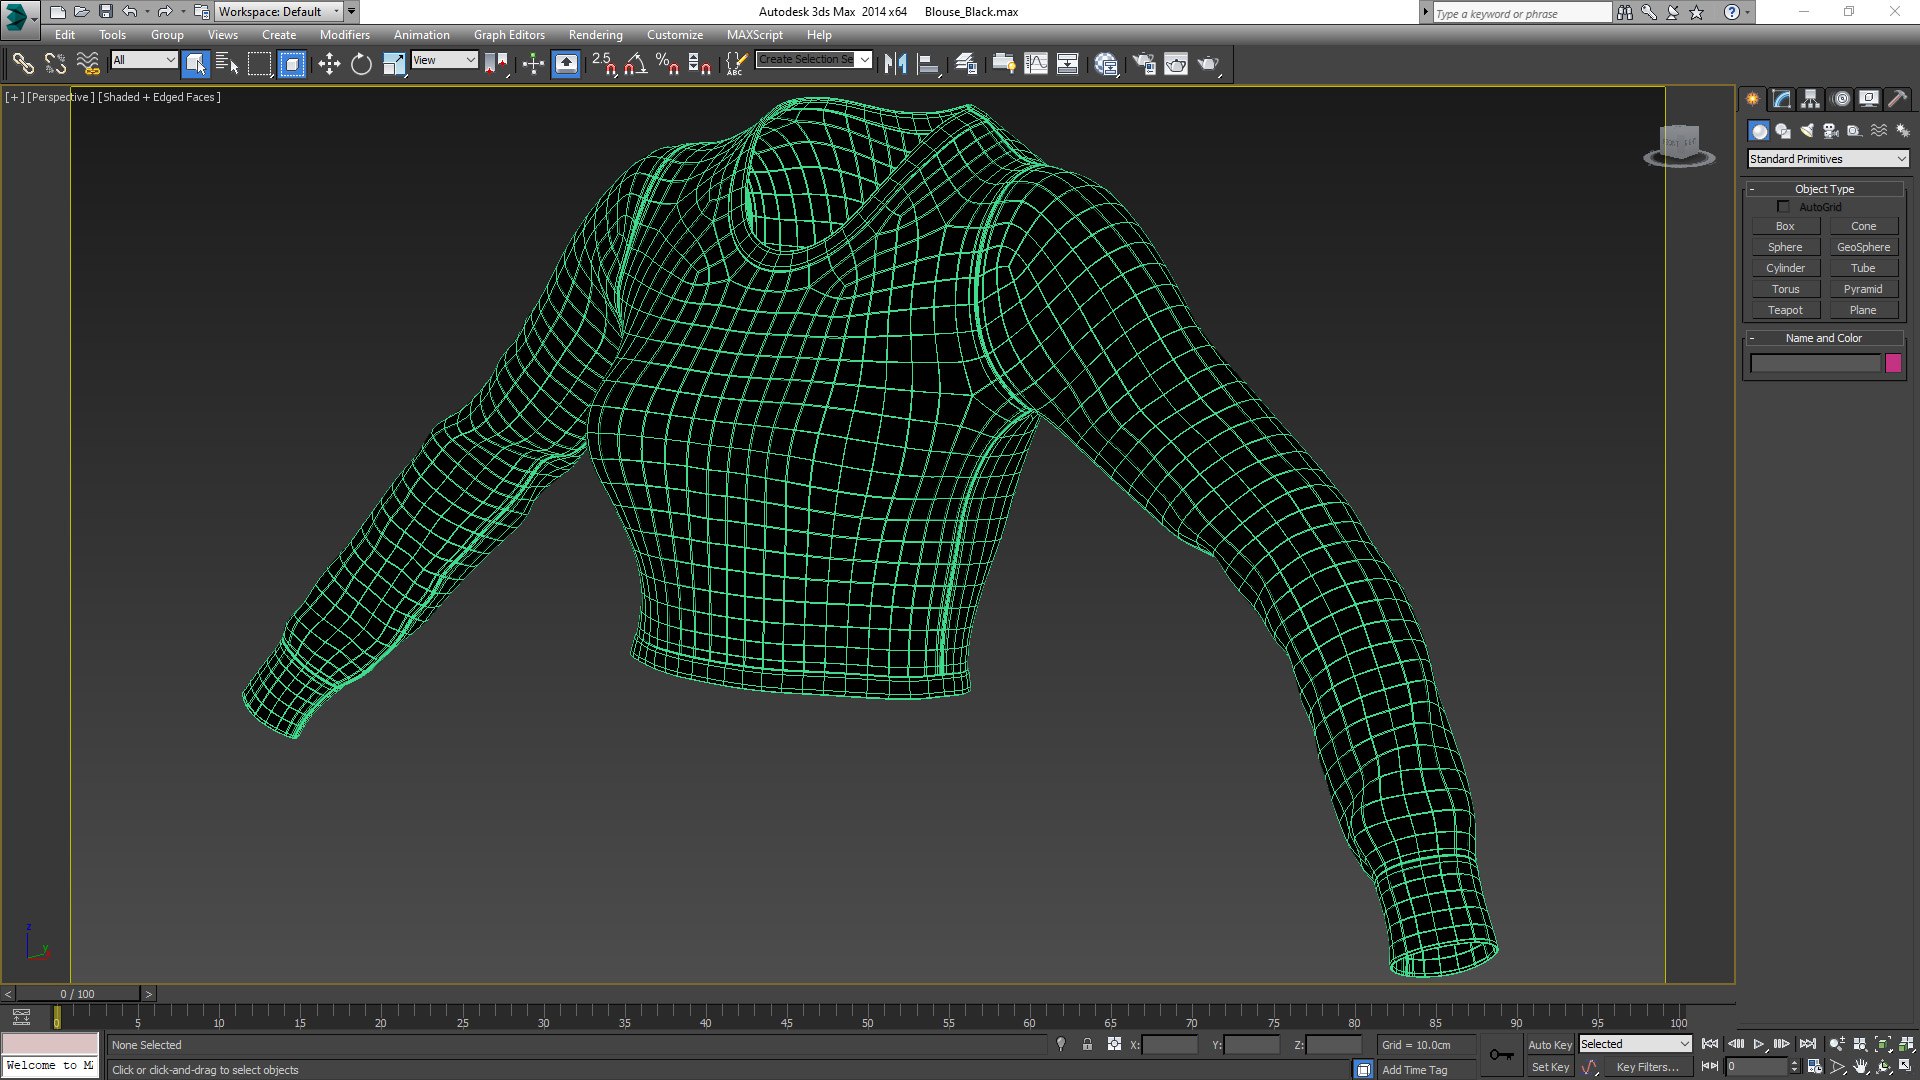Open the Graph Editors menu

(x=509, y=34)
